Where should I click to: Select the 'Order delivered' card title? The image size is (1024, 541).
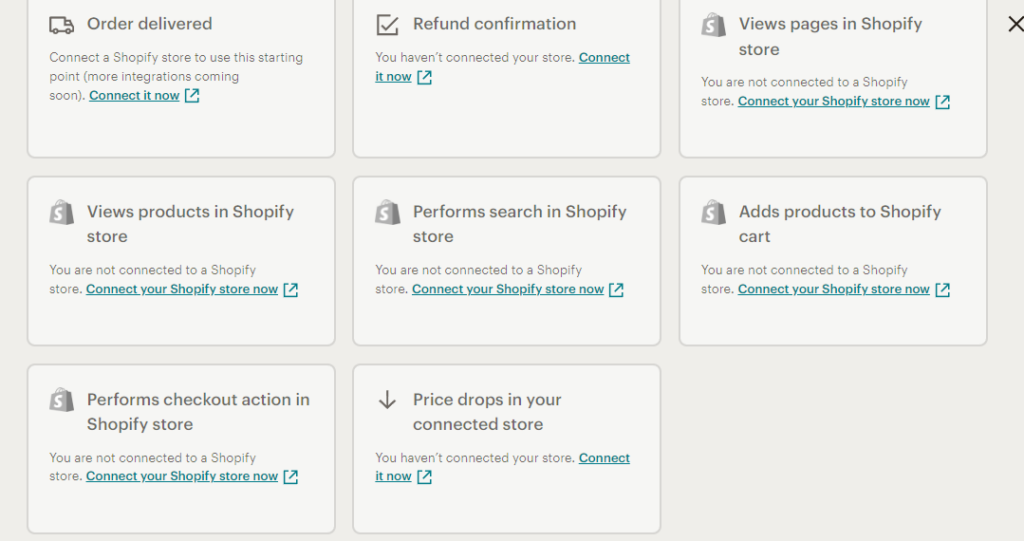click(x=150, y=24)
